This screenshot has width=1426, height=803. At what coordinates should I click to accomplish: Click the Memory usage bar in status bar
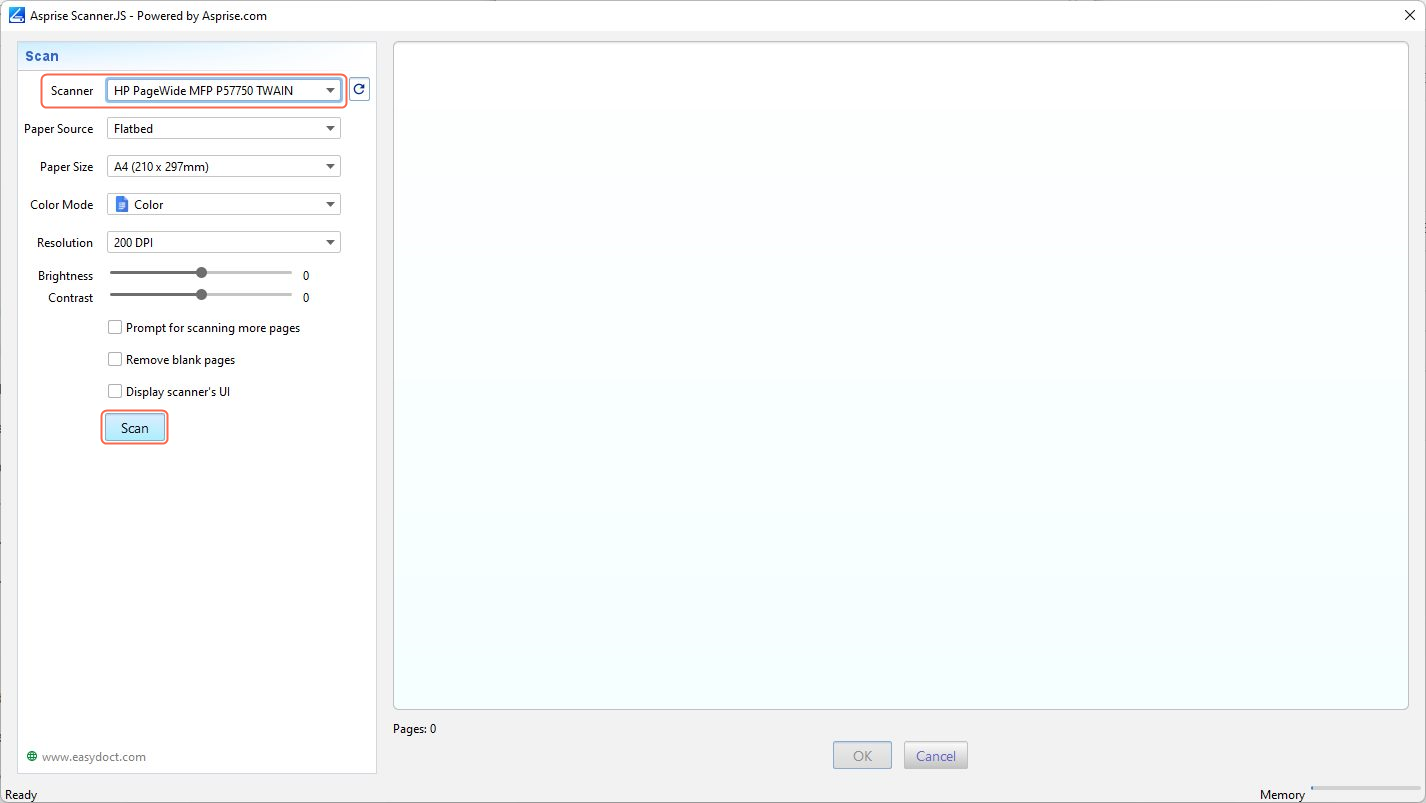(1364, 789)
